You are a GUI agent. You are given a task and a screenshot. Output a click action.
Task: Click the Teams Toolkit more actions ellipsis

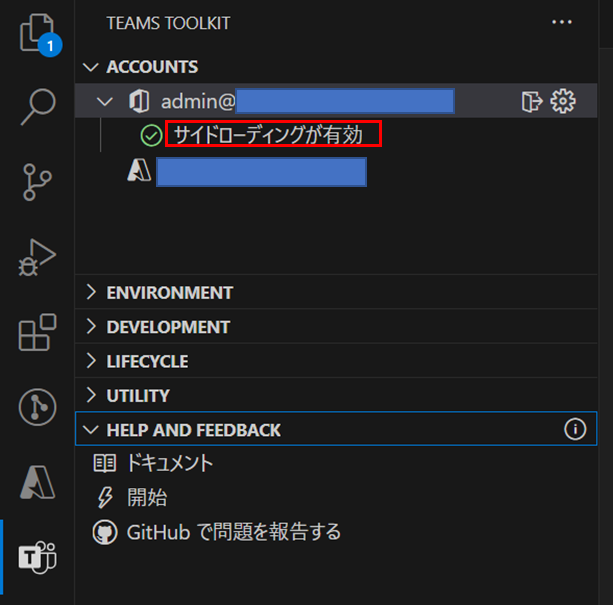point(561,22)
